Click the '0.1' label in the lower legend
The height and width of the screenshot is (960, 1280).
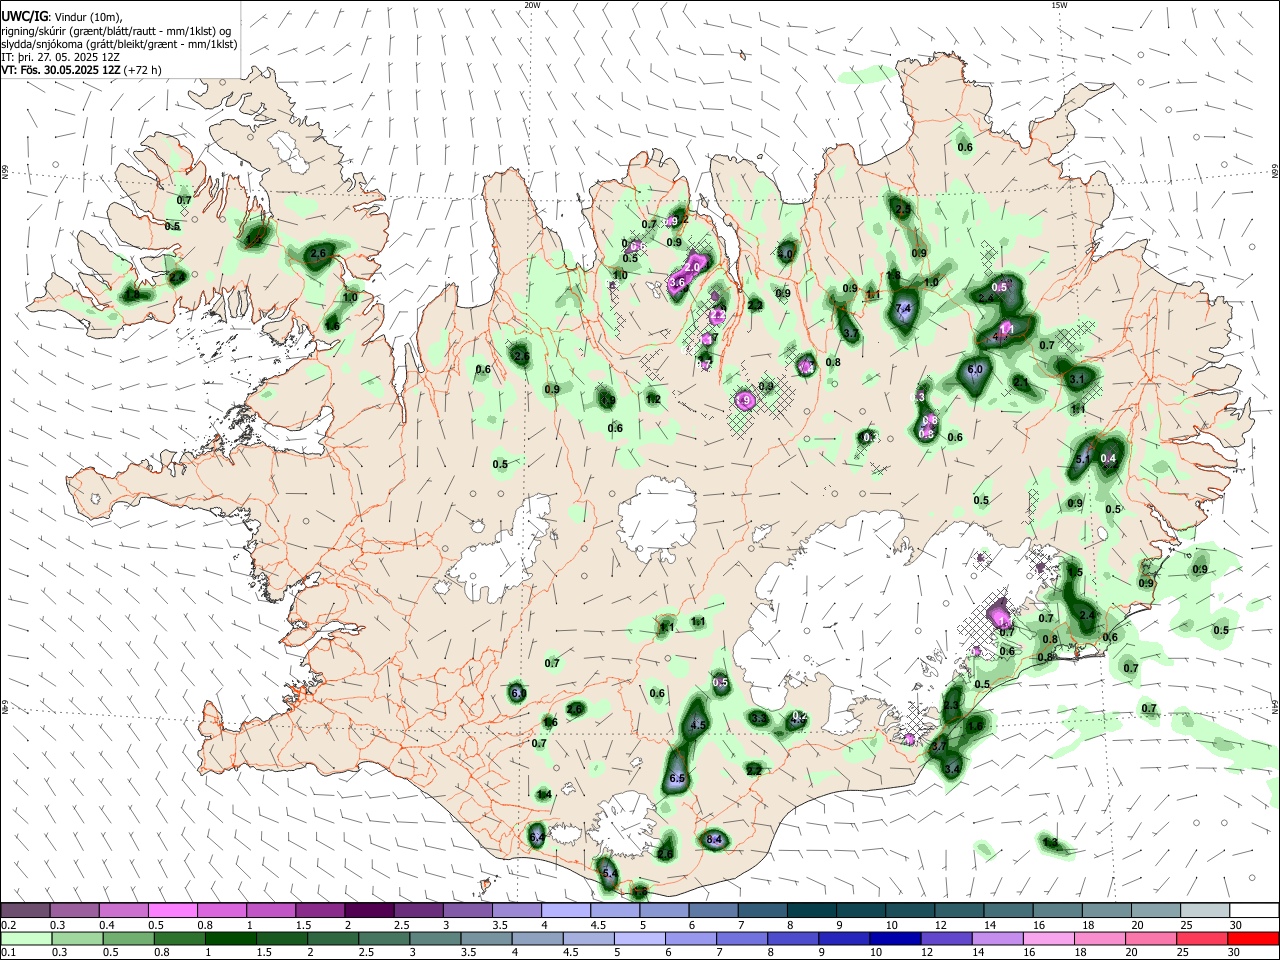click(x=8, y=953)
